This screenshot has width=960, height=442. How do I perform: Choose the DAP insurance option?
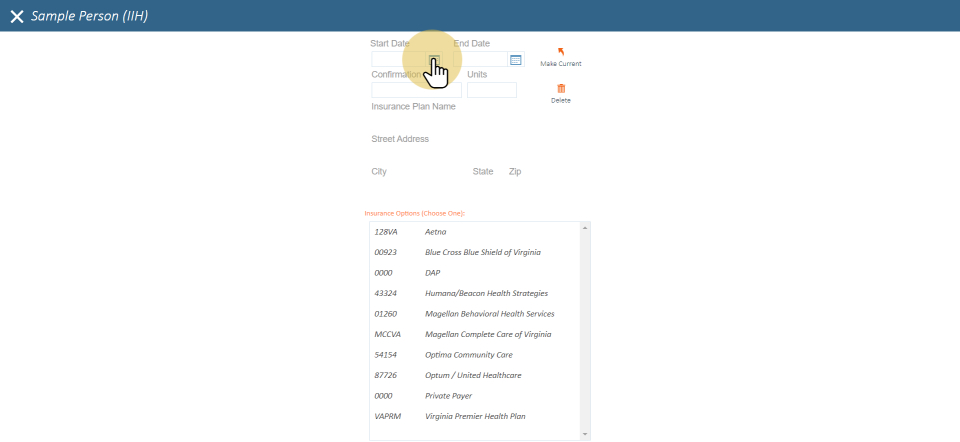(x=432, y=273)
